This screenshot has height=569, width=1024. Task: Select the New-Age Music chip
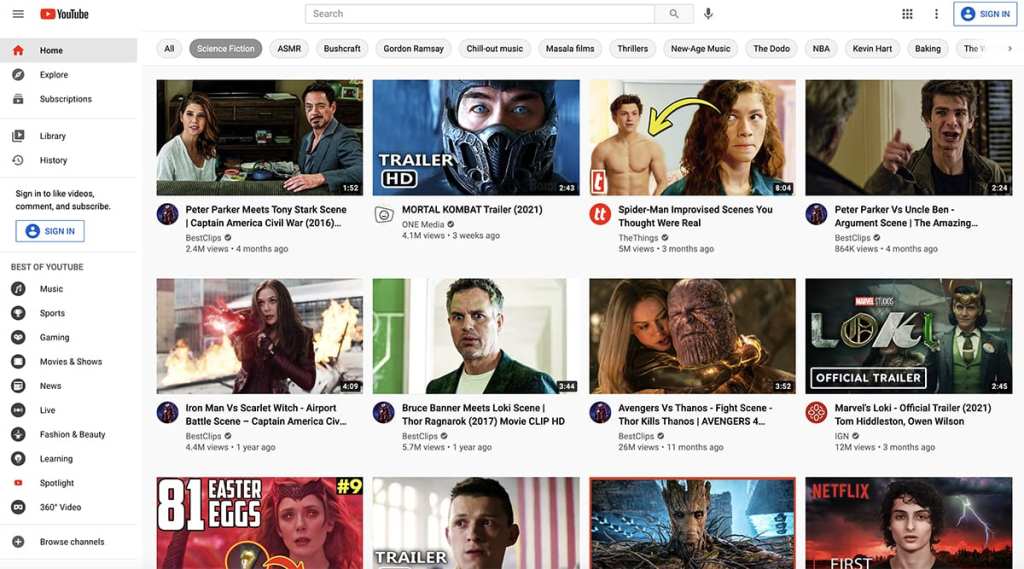[x=701, y=48]
